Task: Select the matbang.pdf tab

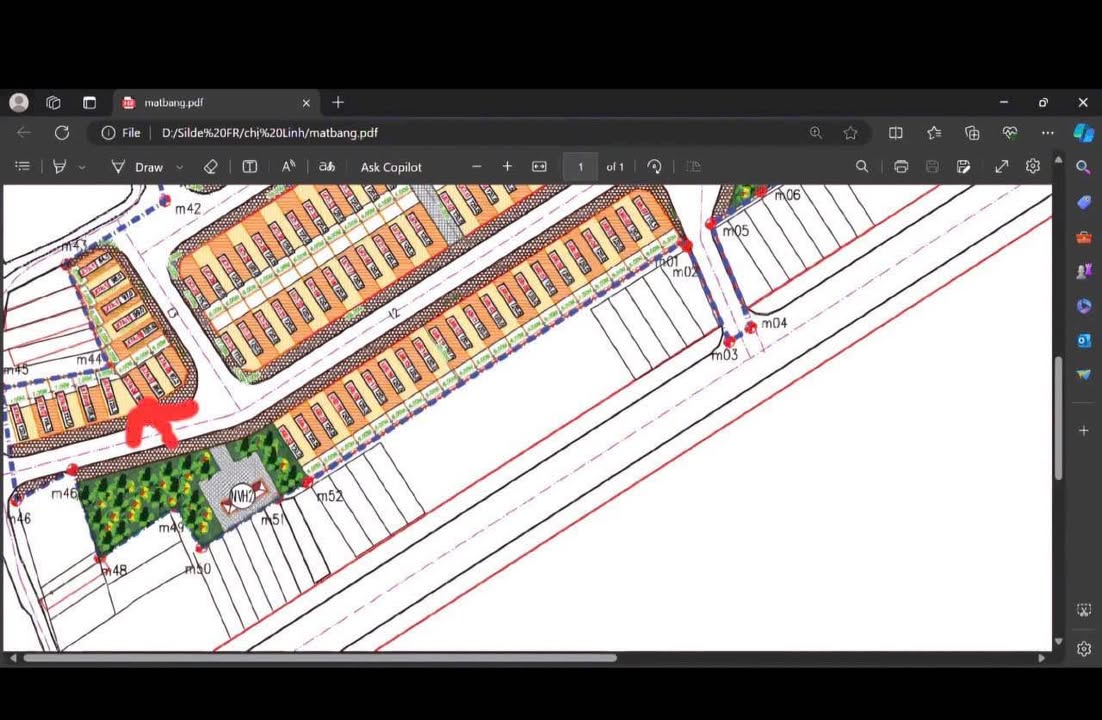Action: (x=173, y=103)
